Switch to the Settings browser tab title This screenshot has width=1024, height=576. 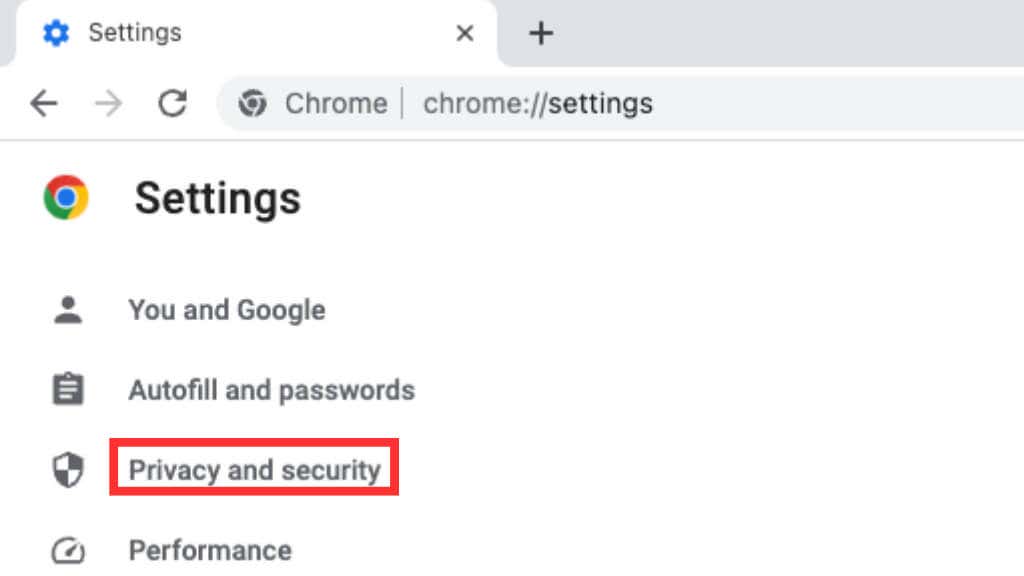click(137, 33)
